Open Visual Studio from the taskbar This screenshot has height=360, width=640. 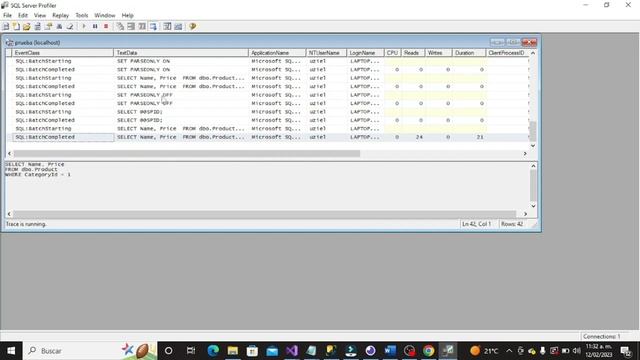pos(292,351)
